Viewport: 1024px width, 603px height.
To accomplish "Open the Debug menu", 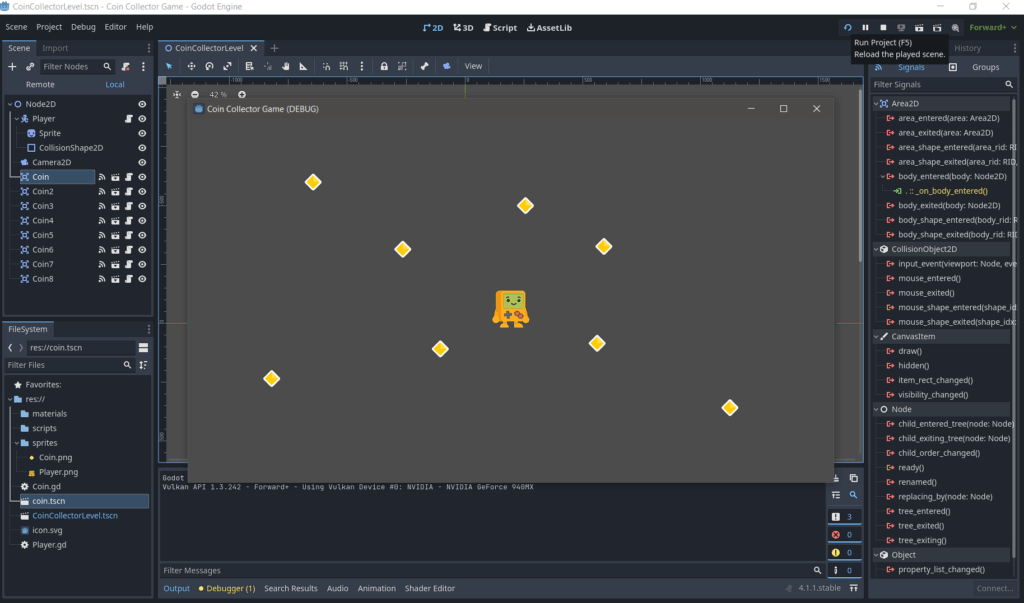I will click(84, 27).
